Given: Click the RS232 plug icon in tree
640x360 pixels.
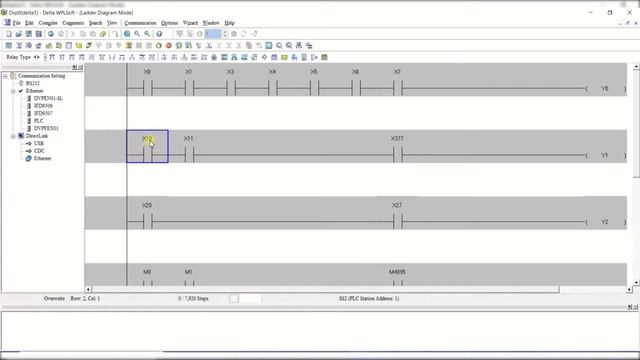Looking at the screenshot, I should click(x=21, y=83).
